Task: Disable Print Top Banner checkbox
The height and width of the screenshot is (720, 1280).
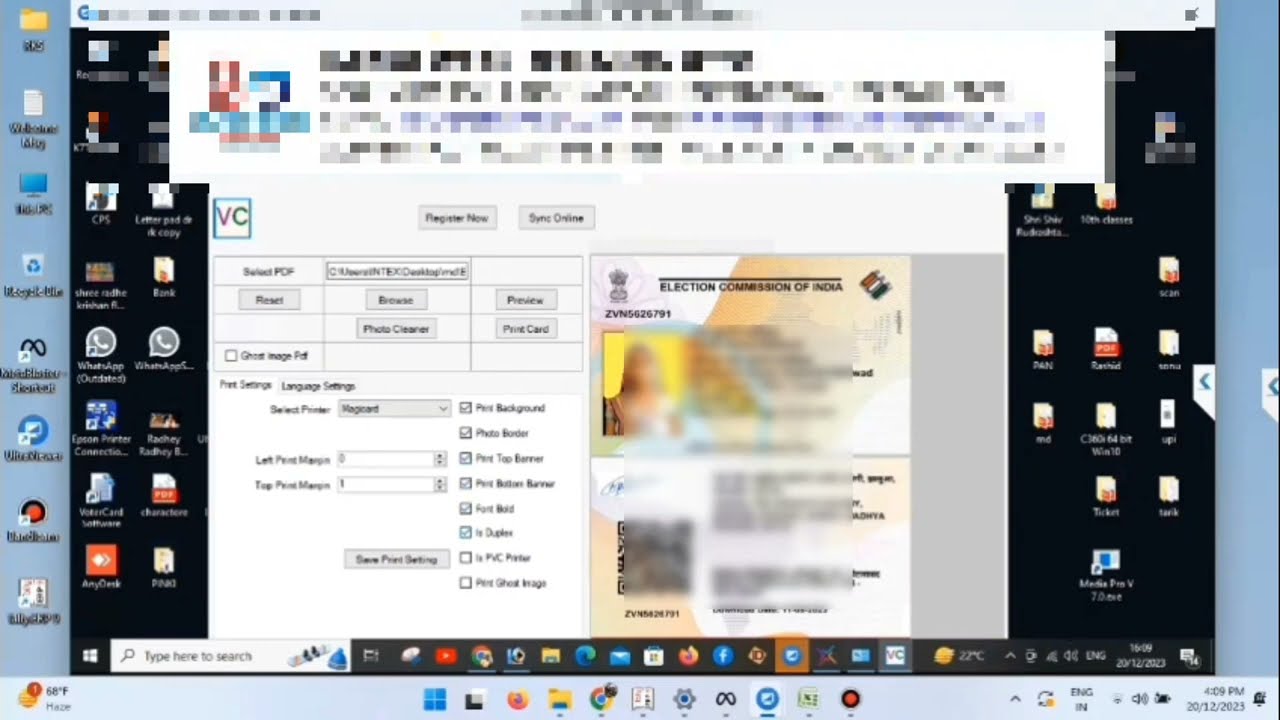Action: (x=466, y=458)
